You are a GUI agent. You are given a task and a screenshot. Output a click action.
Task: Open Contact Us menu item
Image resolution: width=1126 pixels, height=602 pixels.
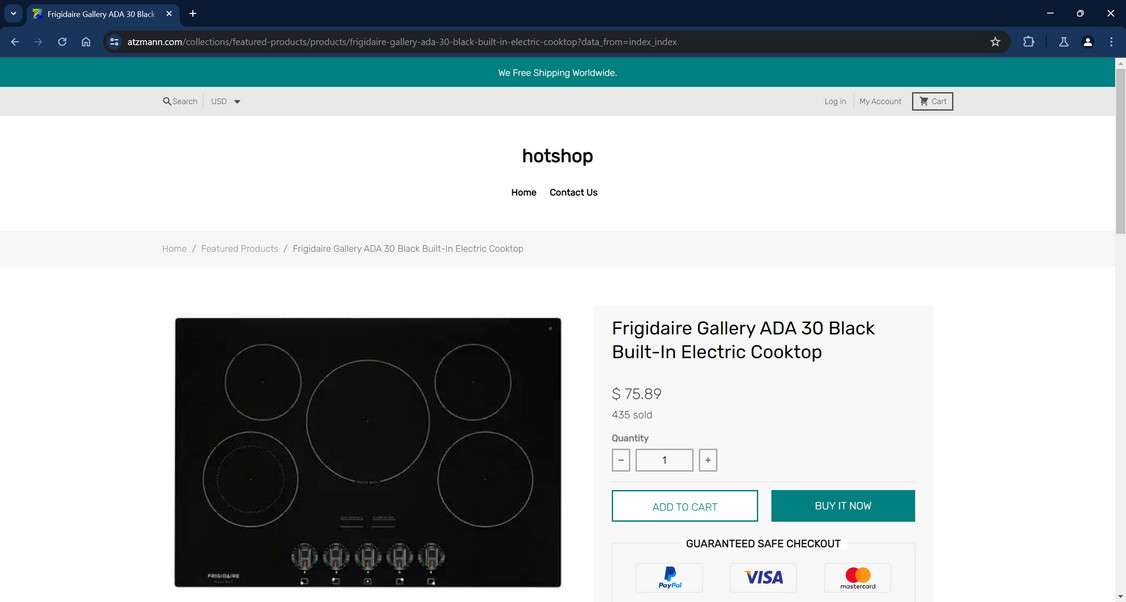click(x=573, y=193)
